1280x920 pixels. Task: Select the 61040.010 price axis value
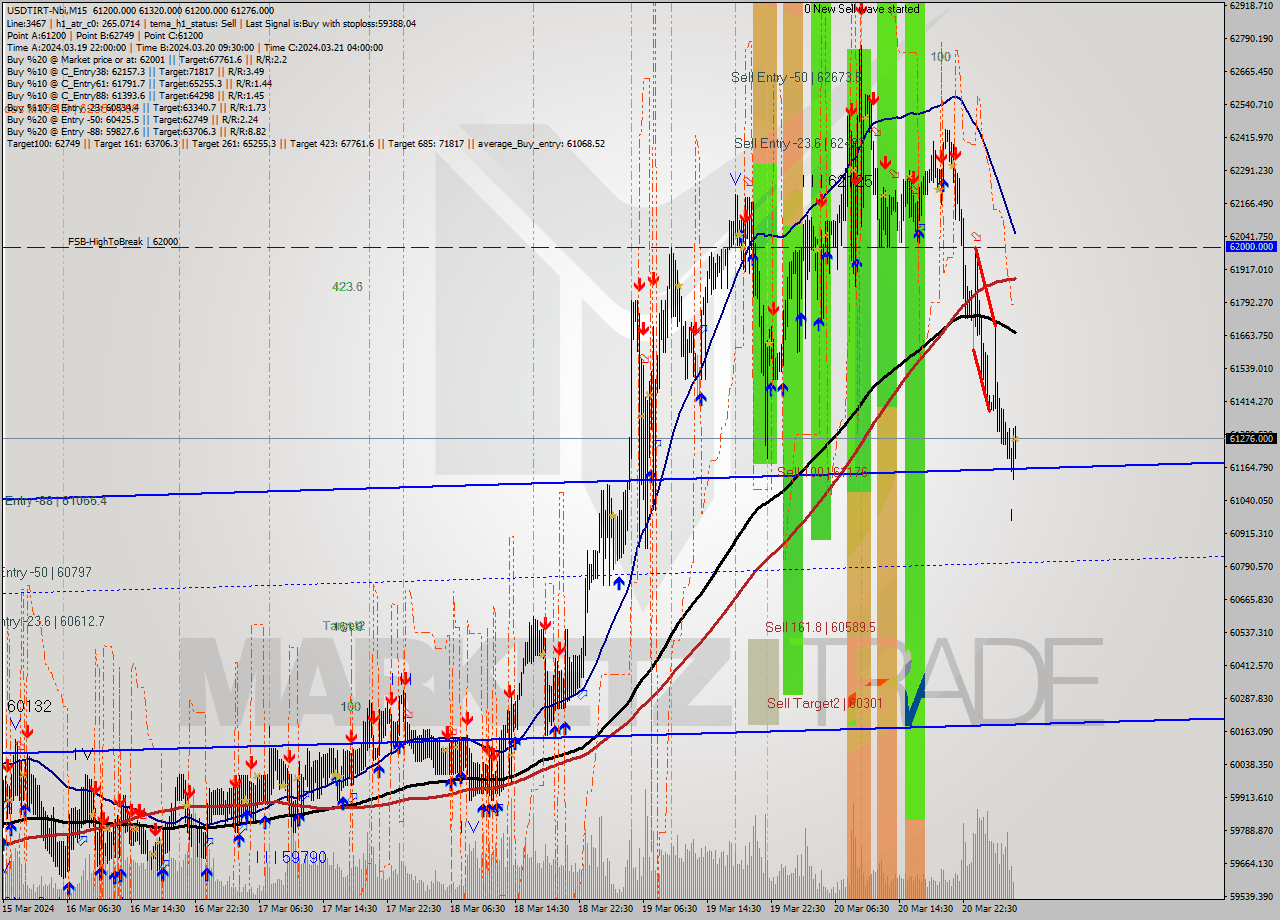click(1251, 500)
